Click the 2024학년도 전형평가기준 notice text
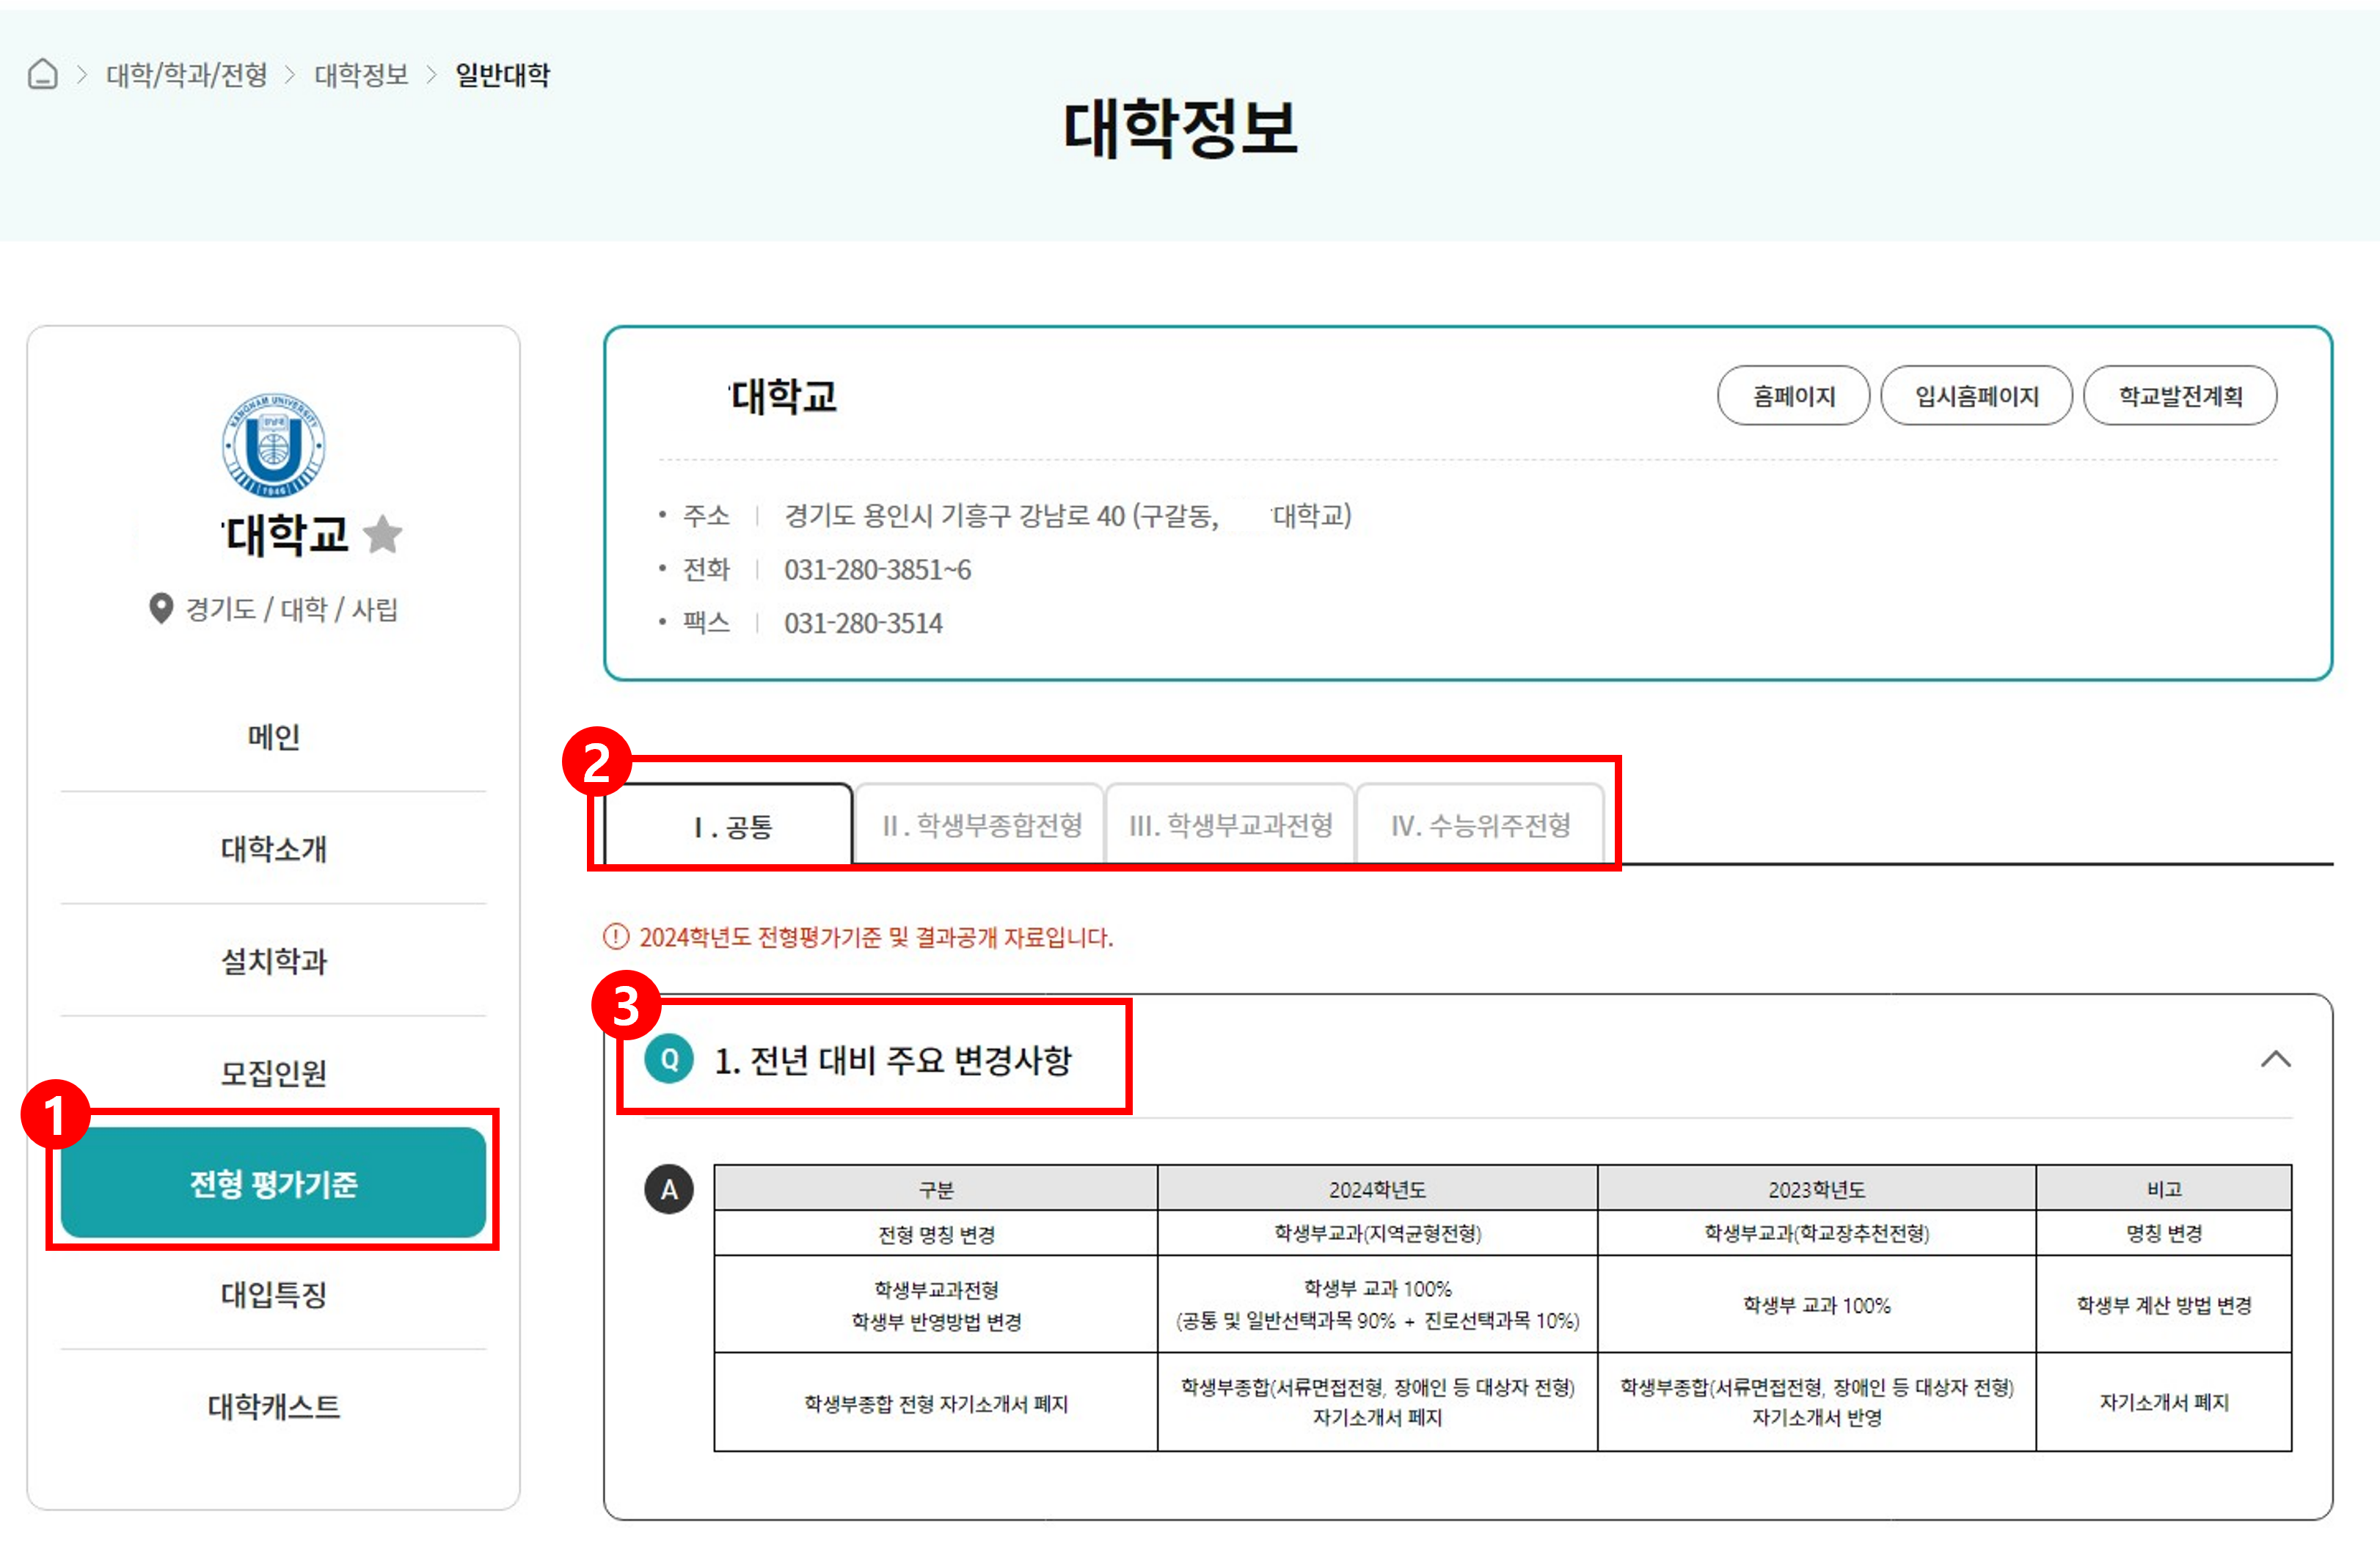The height and width of the screenshot is (1556, 2380). click(876, 937)
